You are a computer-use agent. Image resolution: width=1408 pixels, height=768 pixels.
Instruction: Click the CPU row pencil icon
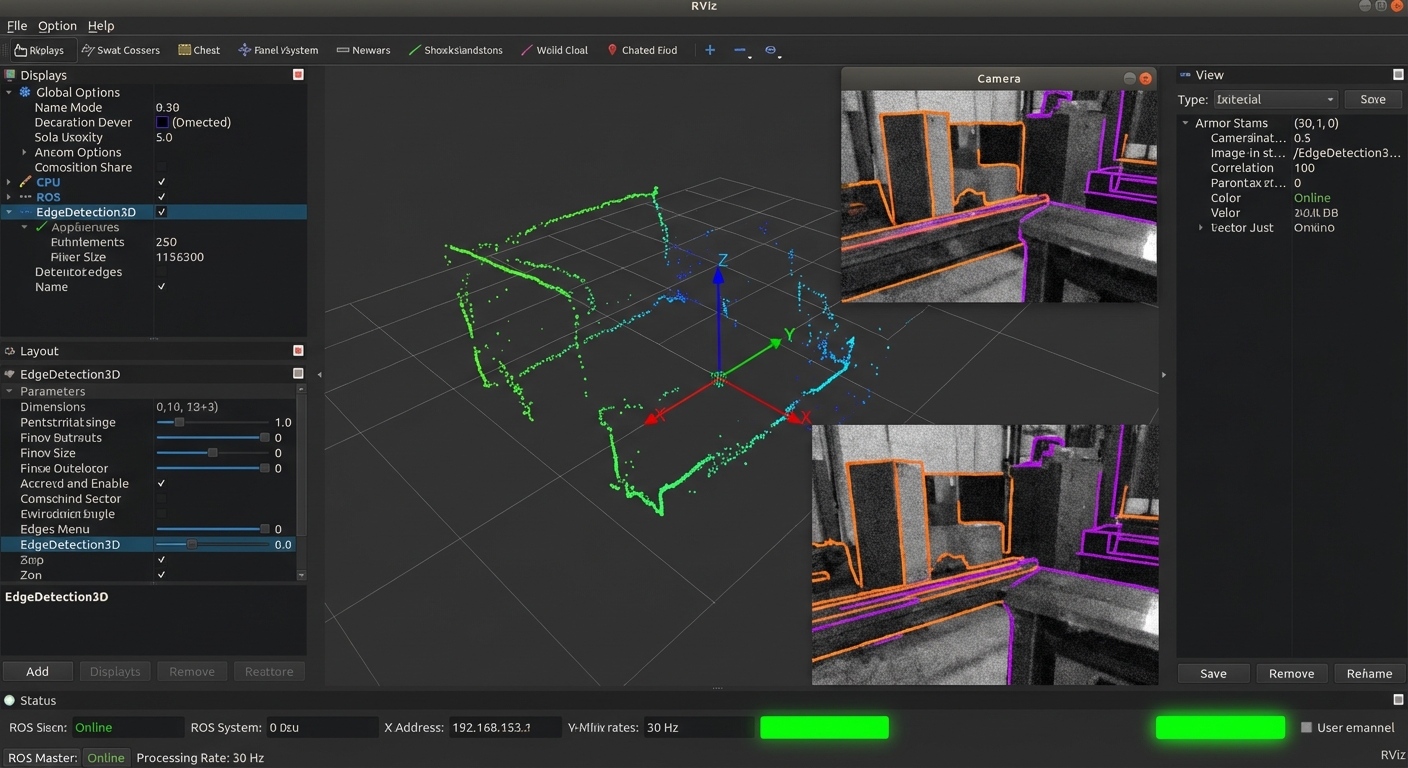click(25, 182)
